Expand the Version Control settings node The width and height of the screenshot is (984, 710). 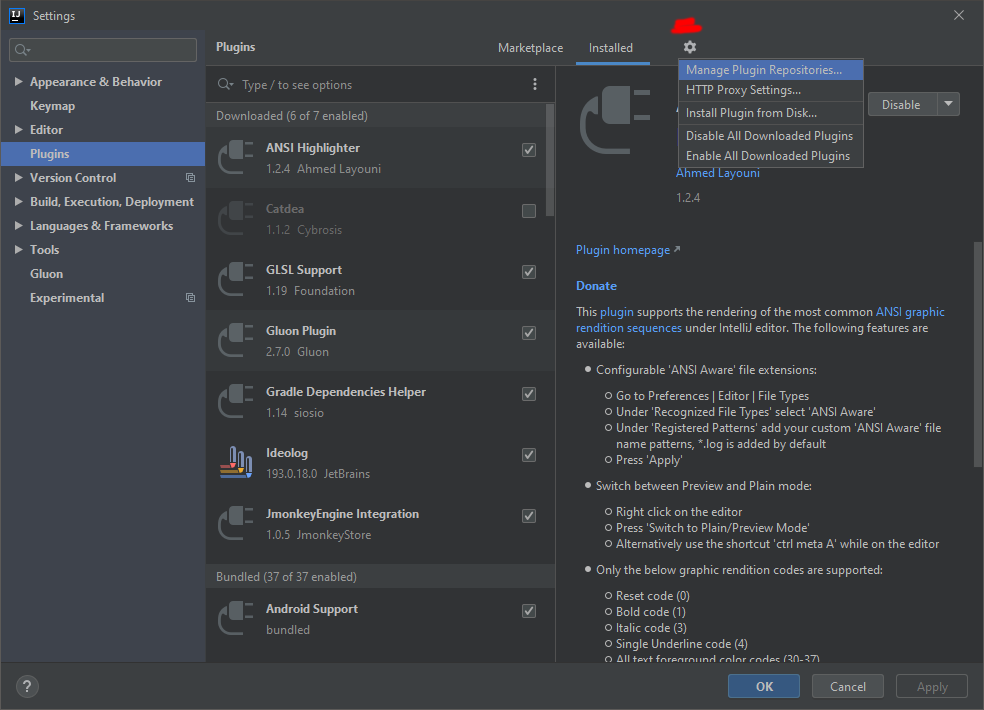19,178
